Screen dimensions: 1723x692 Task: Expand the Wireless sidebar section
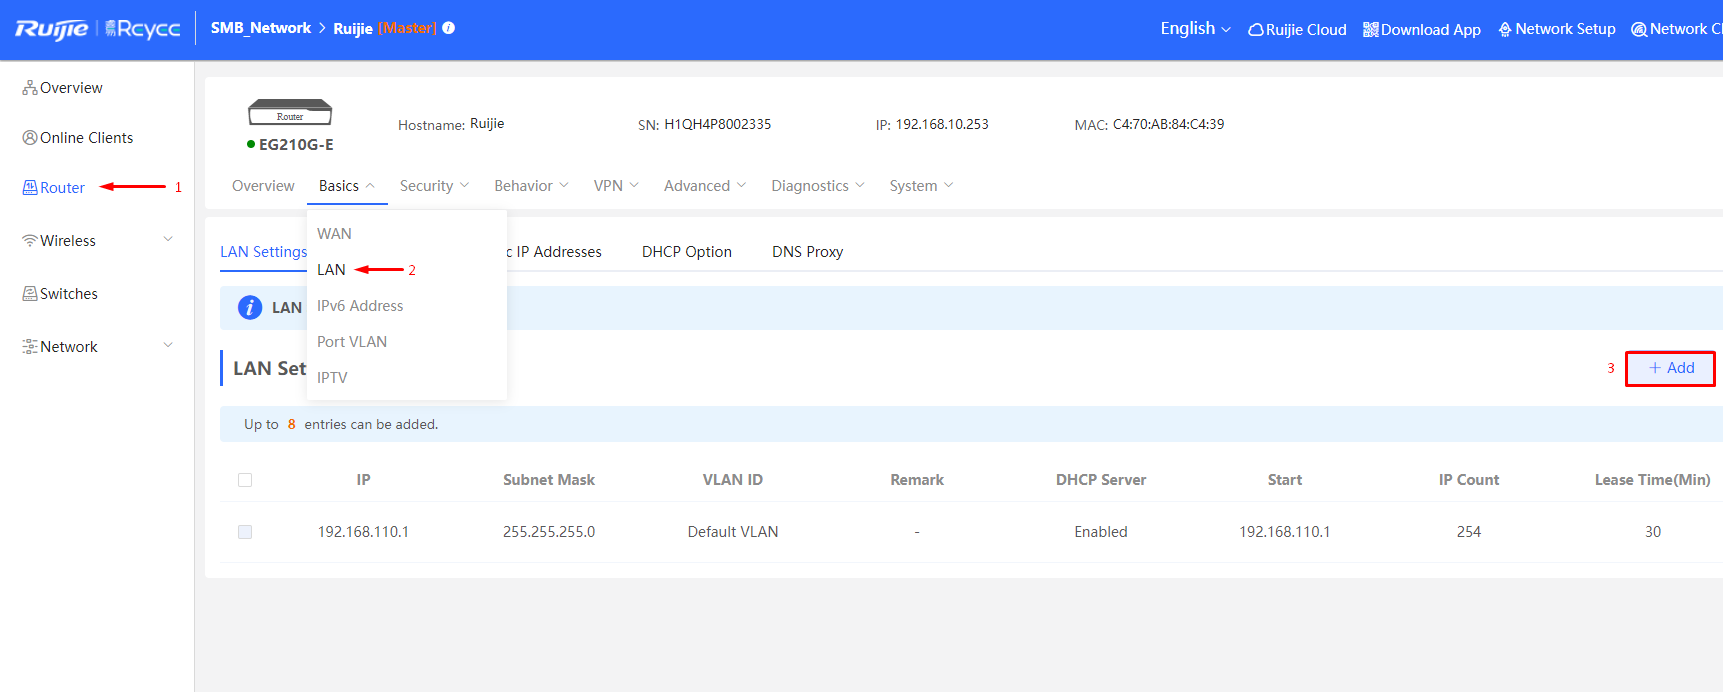[x=168, y=239]
